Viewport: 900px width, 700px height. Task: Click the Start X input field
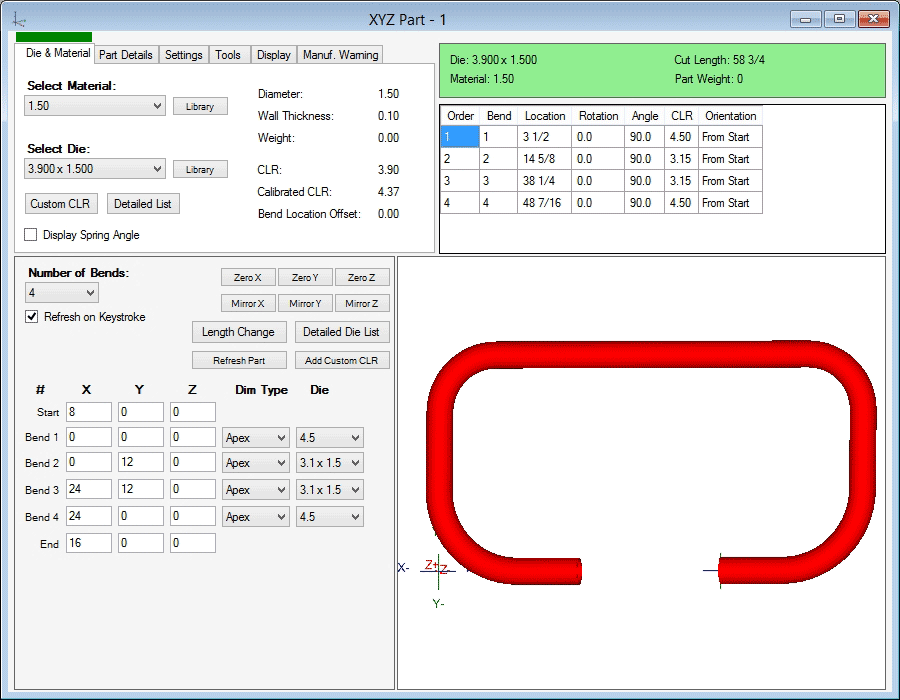click(88, 412)
